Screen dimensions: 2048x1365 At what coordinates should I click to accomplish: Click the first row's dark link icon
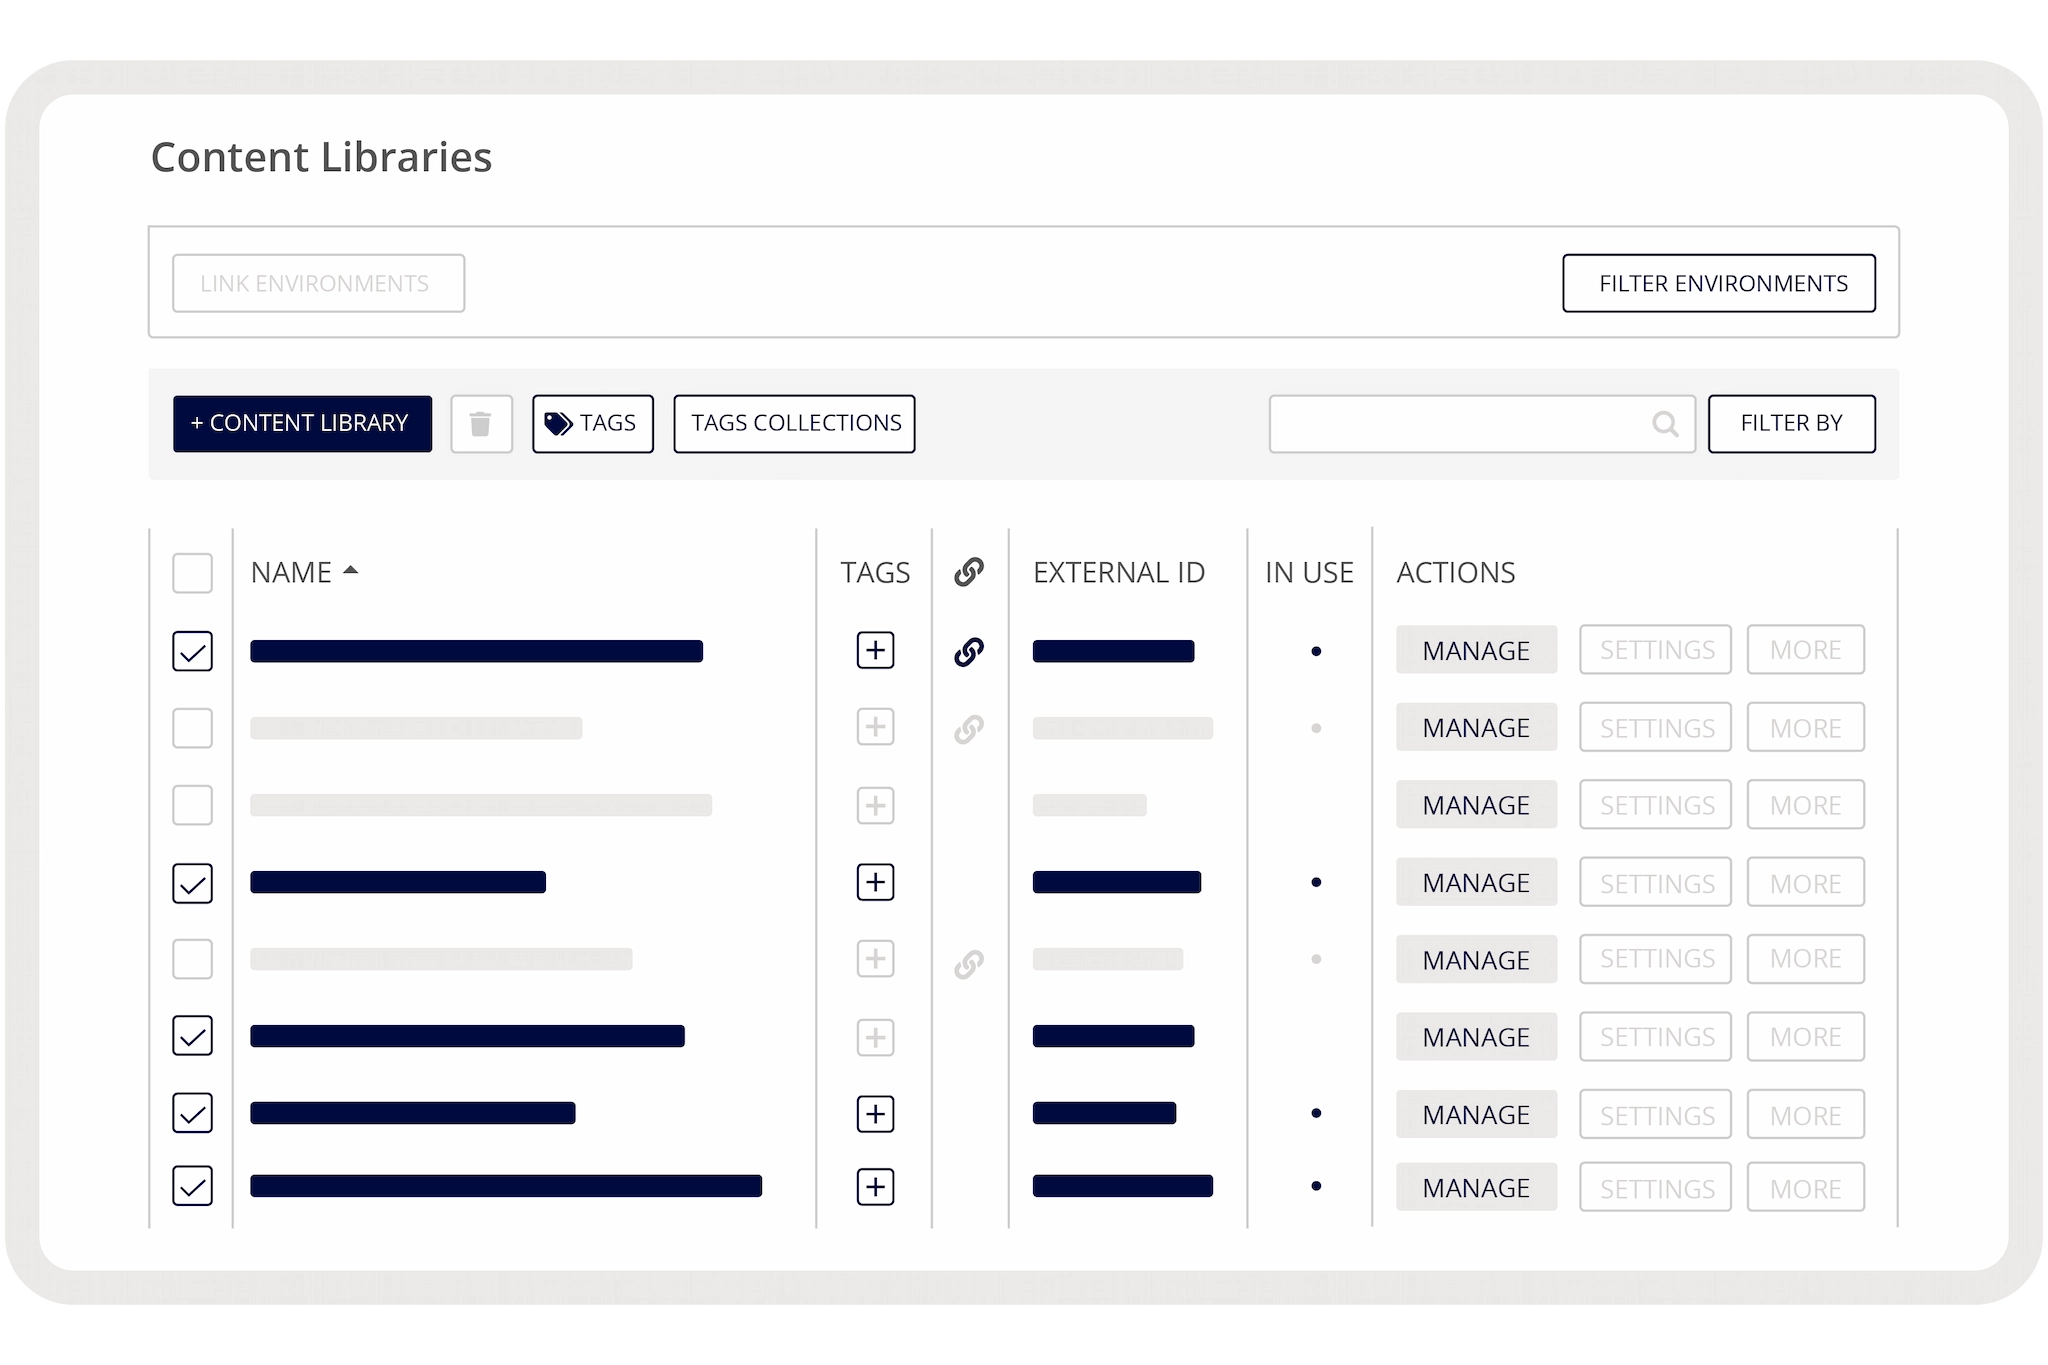click(x=968, y=652)
